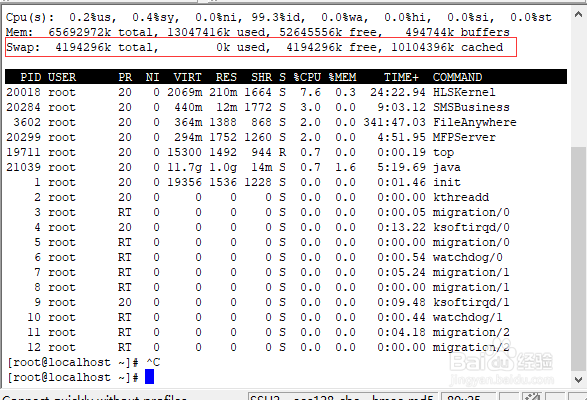Click the Swap: label
The image size is (587, 400).
tap(23, 47)
